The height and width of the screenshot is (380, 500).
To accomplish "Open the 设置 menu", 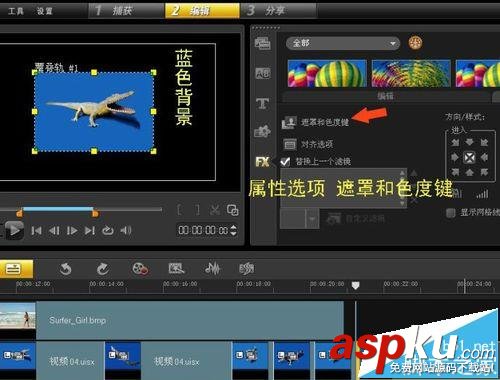I will [x=44, y=11].
